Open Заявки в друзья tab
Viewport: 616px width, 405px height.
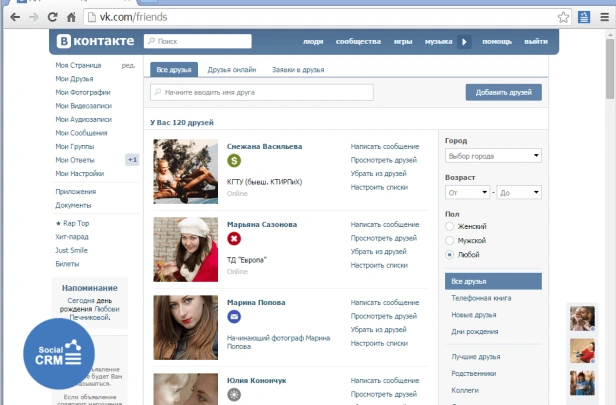pos(300,70)
